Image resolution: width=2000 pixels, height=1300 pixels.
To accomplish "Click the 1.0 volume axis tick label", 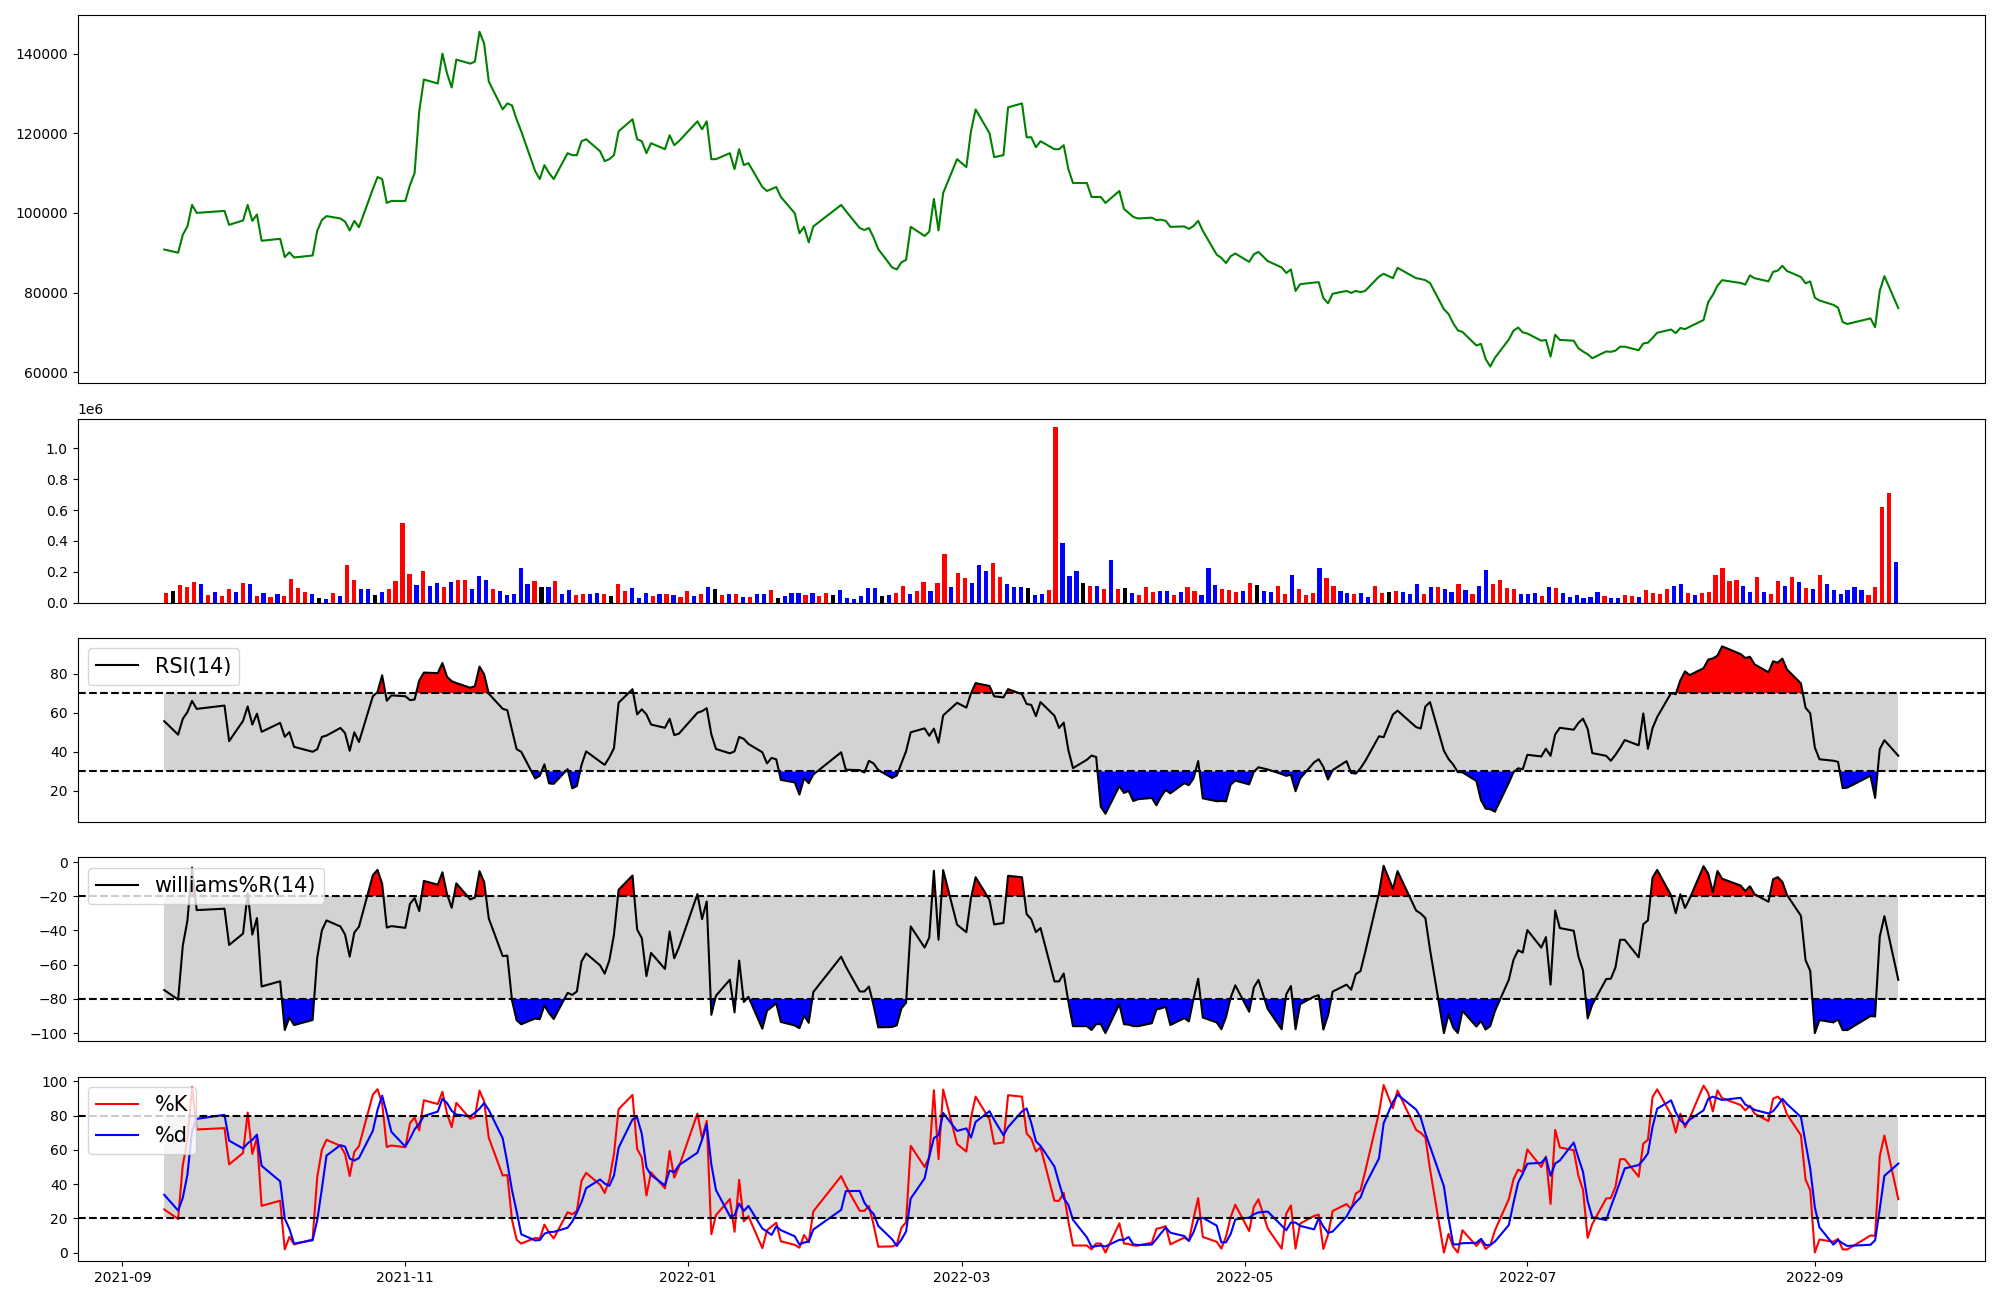I will [57, 449].
